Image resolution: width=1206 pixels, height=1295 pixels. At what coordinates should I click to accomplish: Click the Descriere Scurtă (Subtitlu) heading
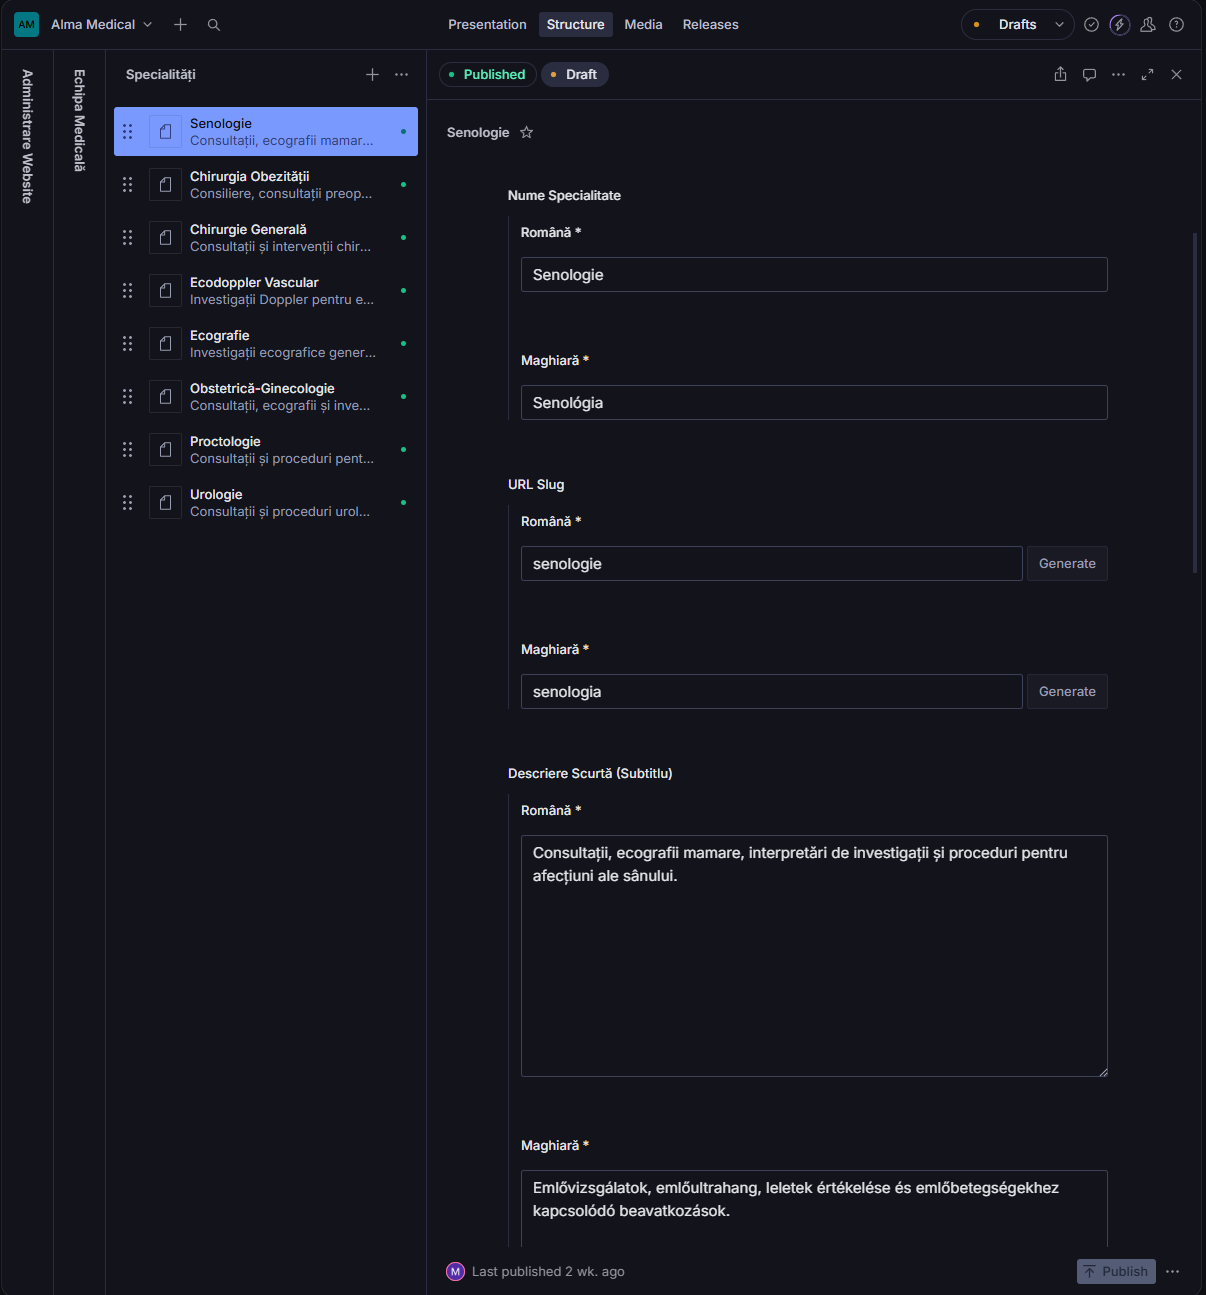point(590,773)
